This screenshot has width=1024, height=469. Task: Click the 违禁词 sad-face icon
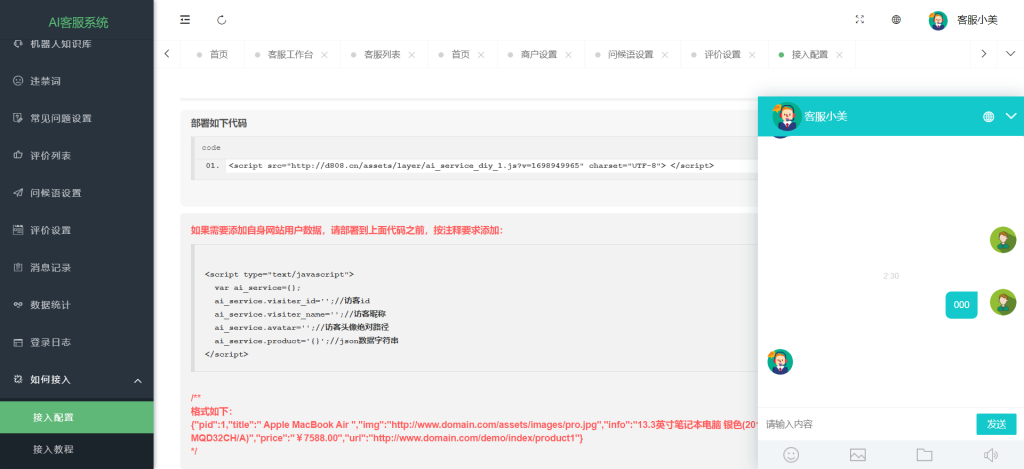pos(18,81)
